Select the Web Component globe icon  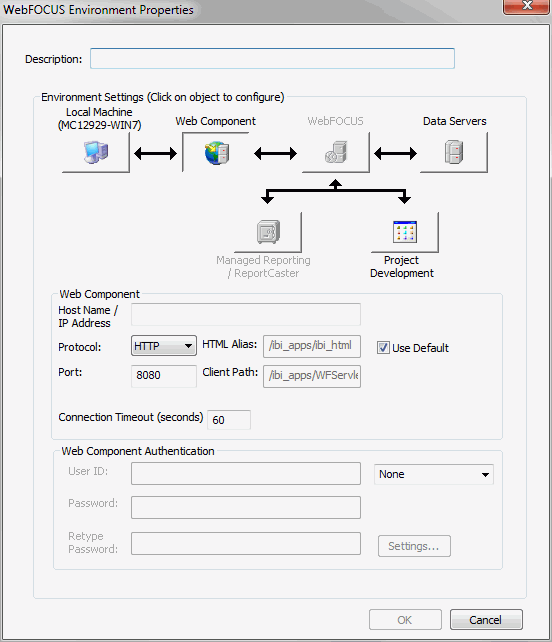click(217, 153)
